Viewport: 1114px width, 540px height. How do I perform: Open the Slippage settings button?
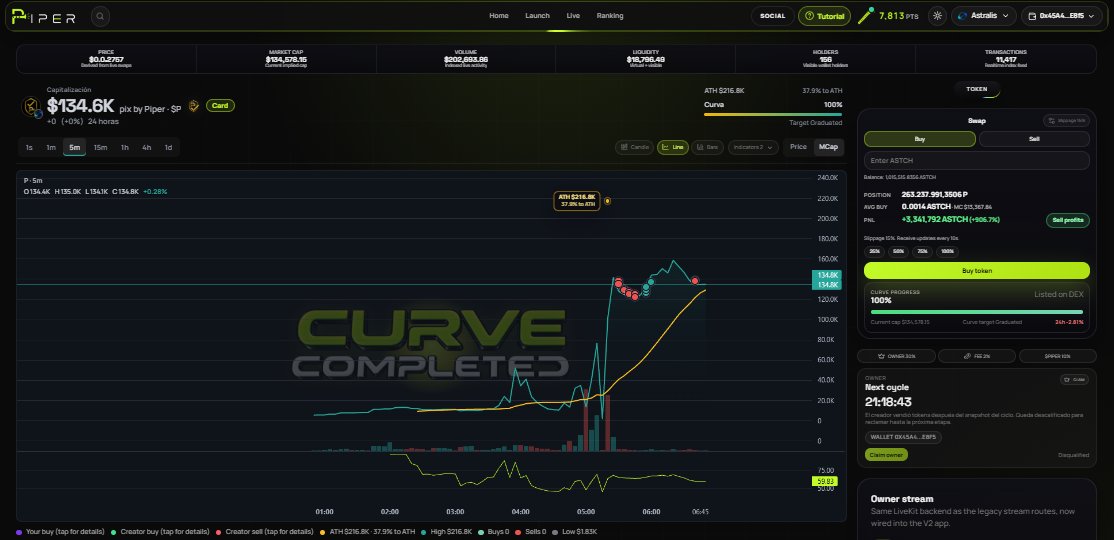pyautogui.click(x=1066, y=121)
